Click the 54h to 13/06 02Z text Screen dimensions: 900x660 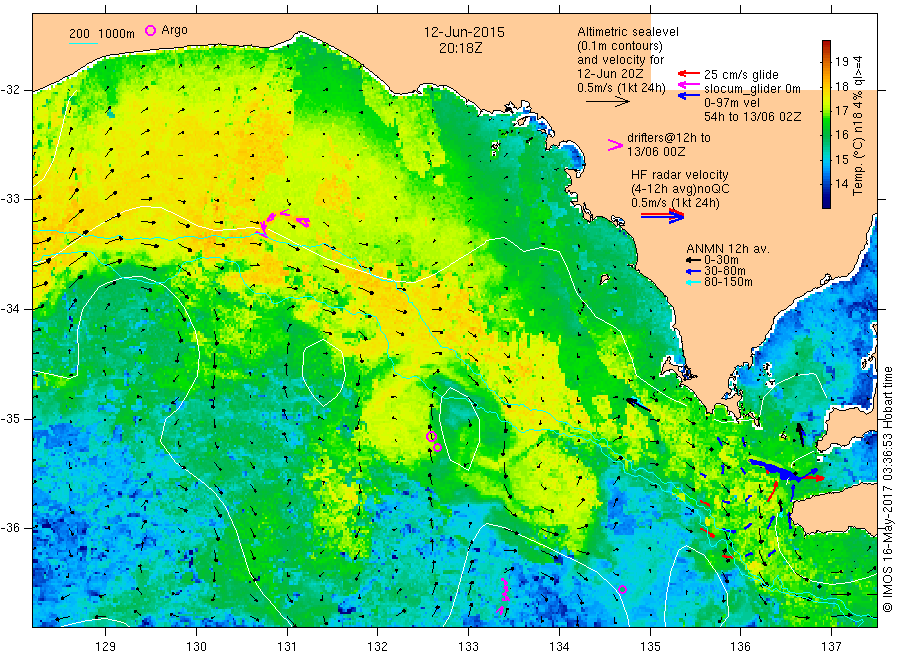click(752, 117)
